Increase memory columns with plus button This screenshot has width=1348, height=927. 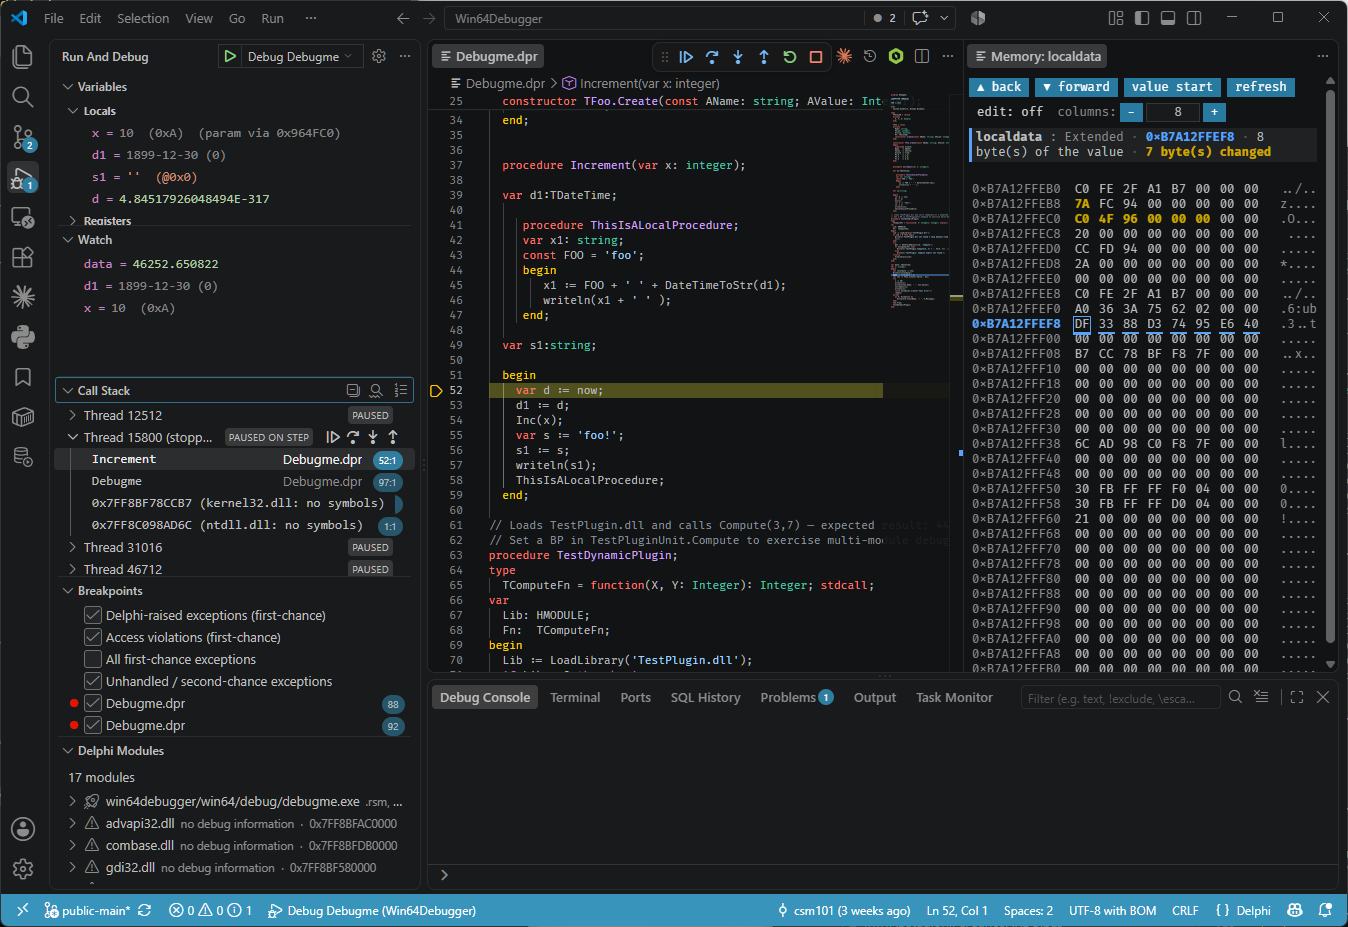pyautogui.click(x=1214, y=112)
